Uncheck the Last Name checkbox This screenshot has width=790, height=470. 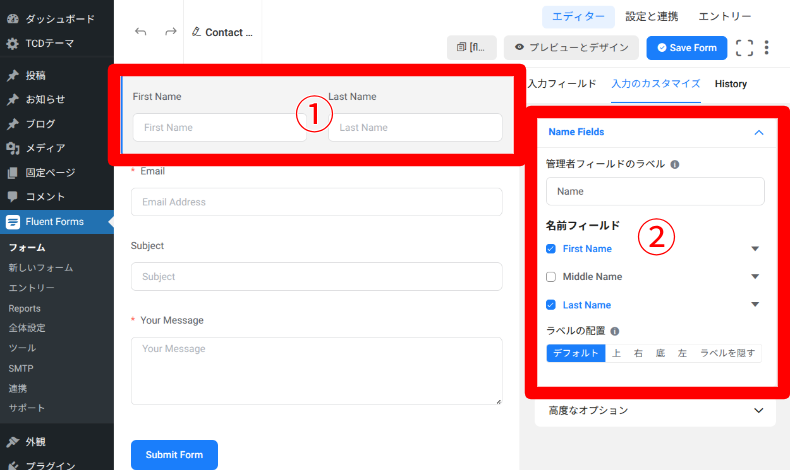[551, 305]
